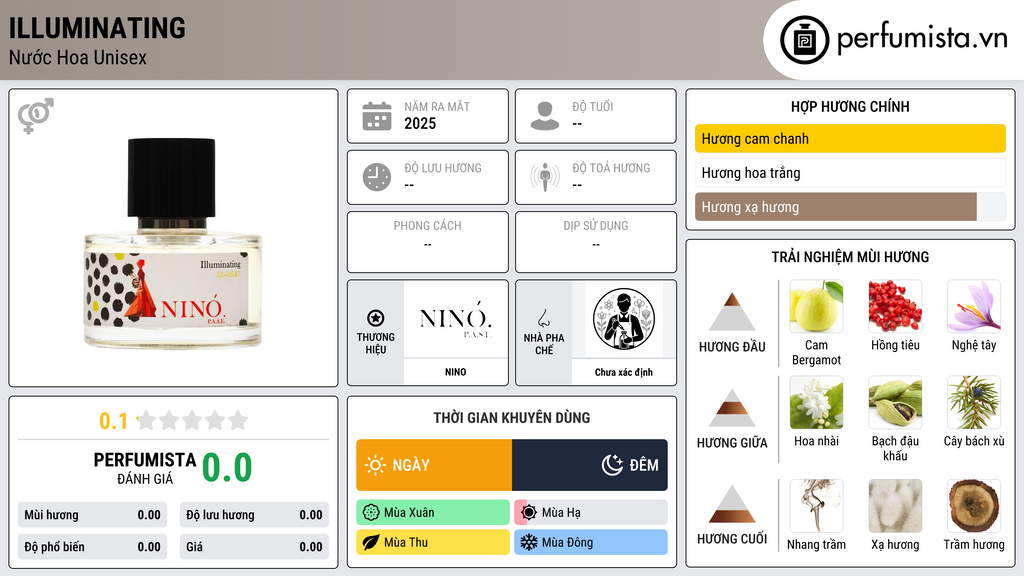
Task: Choose the Mùa Xuân season chip
Action: [x=433, y=513]
